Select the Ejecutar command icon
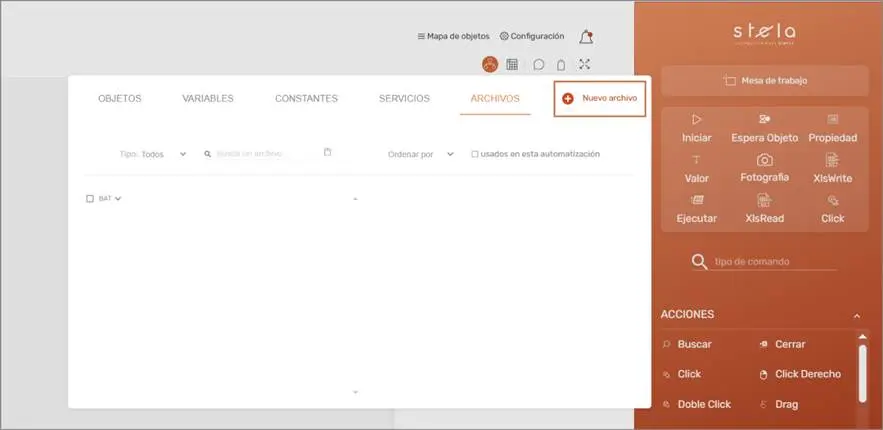The width and height of the screenshot is (883, 430). pyautogui.click(x=697, y=200)
